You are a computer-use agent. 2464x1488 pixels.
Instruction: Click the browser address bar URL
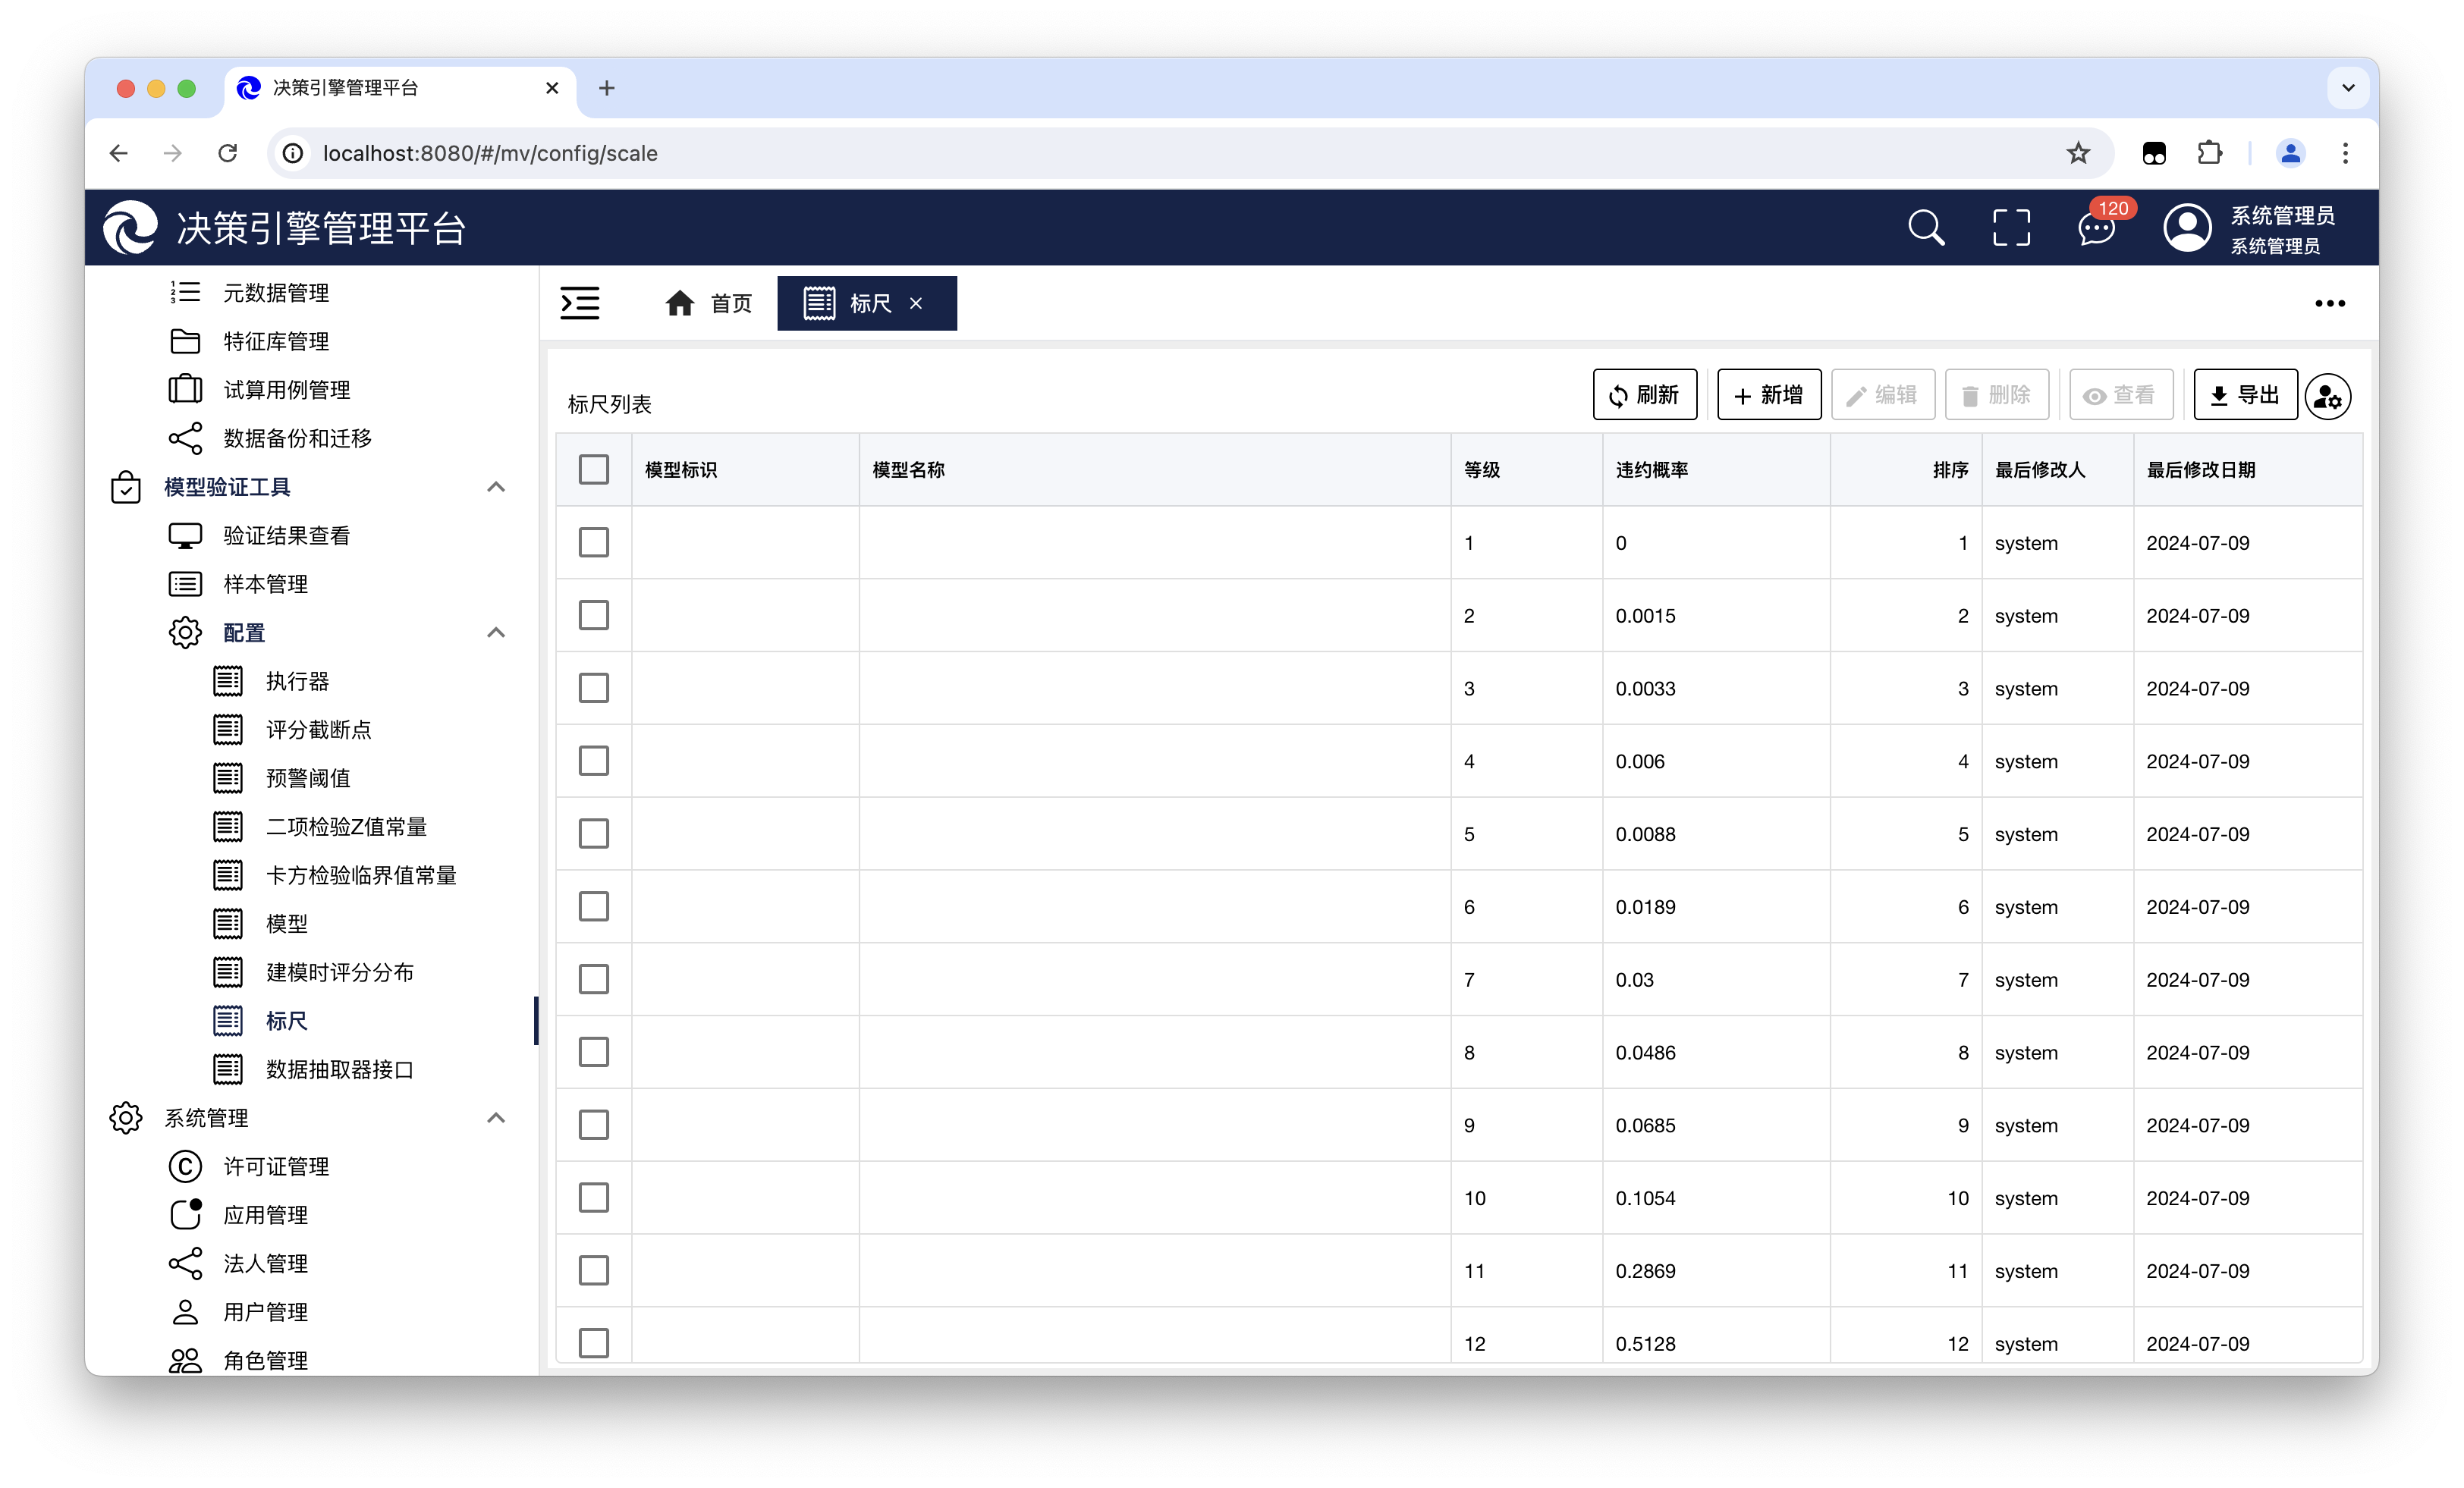490,153
